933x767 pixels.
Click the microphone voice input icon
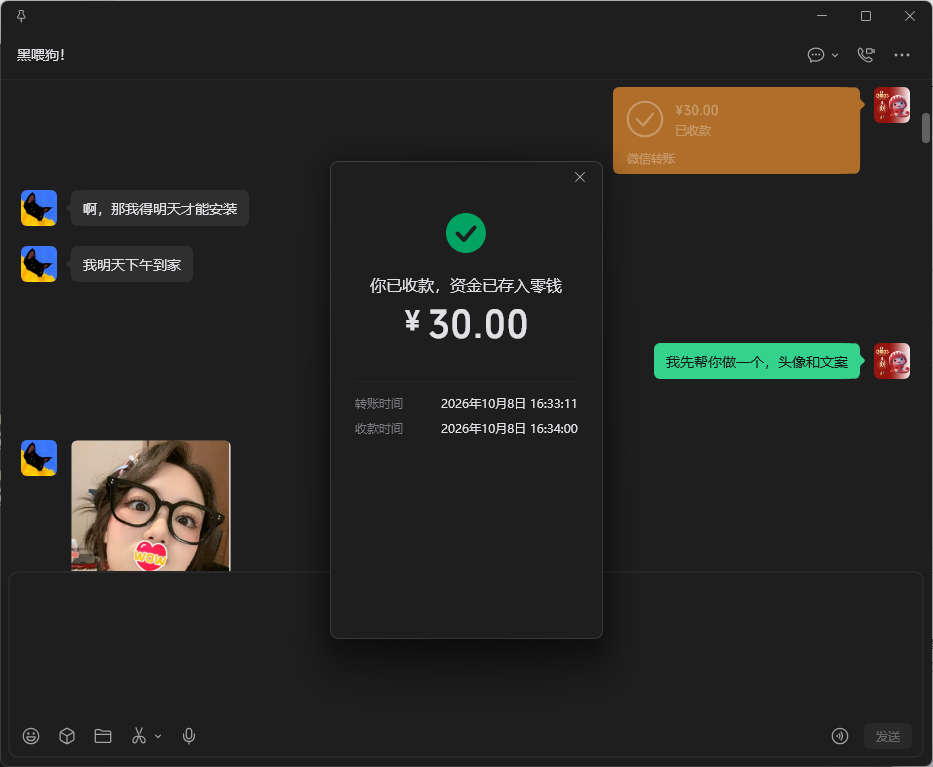pyautogui.click(x=189, y=736)
